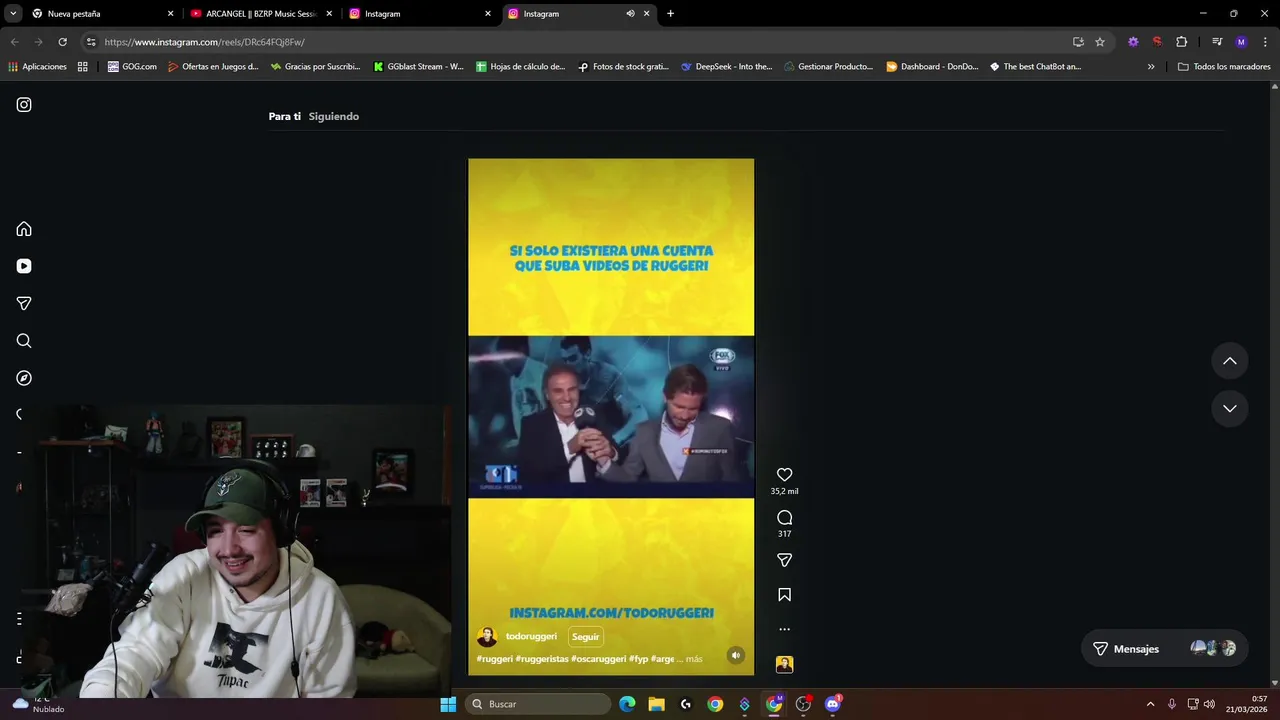This screenshot has width=1280, height=720.
Task: Open 'Hojas de cálculo de...' bookmark
Action: pyautogui.click(x=520, y=67)
